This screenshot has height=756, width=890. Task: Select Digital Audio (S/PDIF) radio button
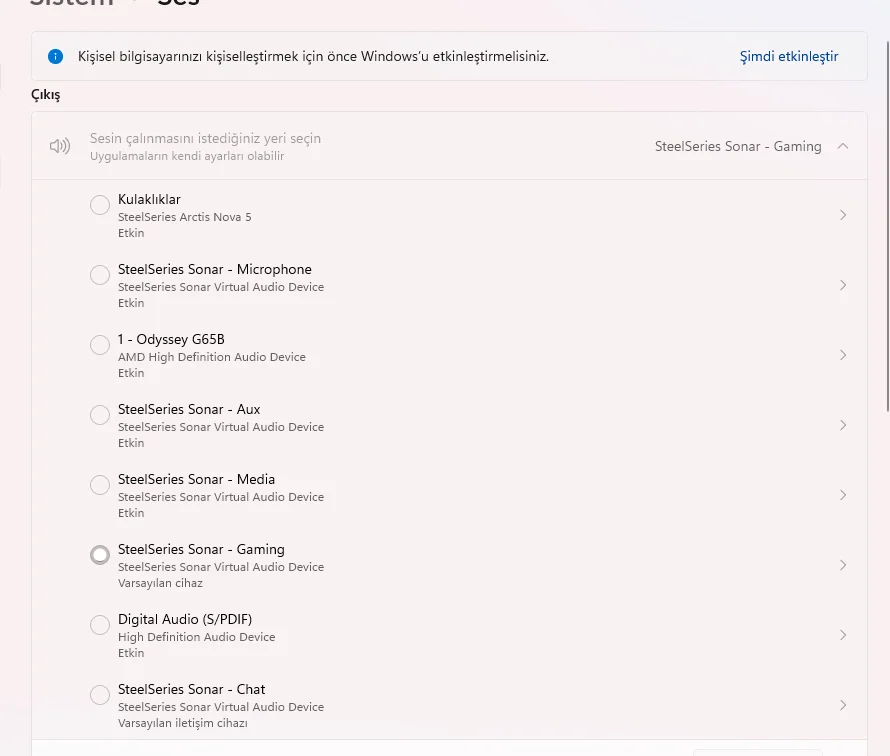(x=100, y=624)
